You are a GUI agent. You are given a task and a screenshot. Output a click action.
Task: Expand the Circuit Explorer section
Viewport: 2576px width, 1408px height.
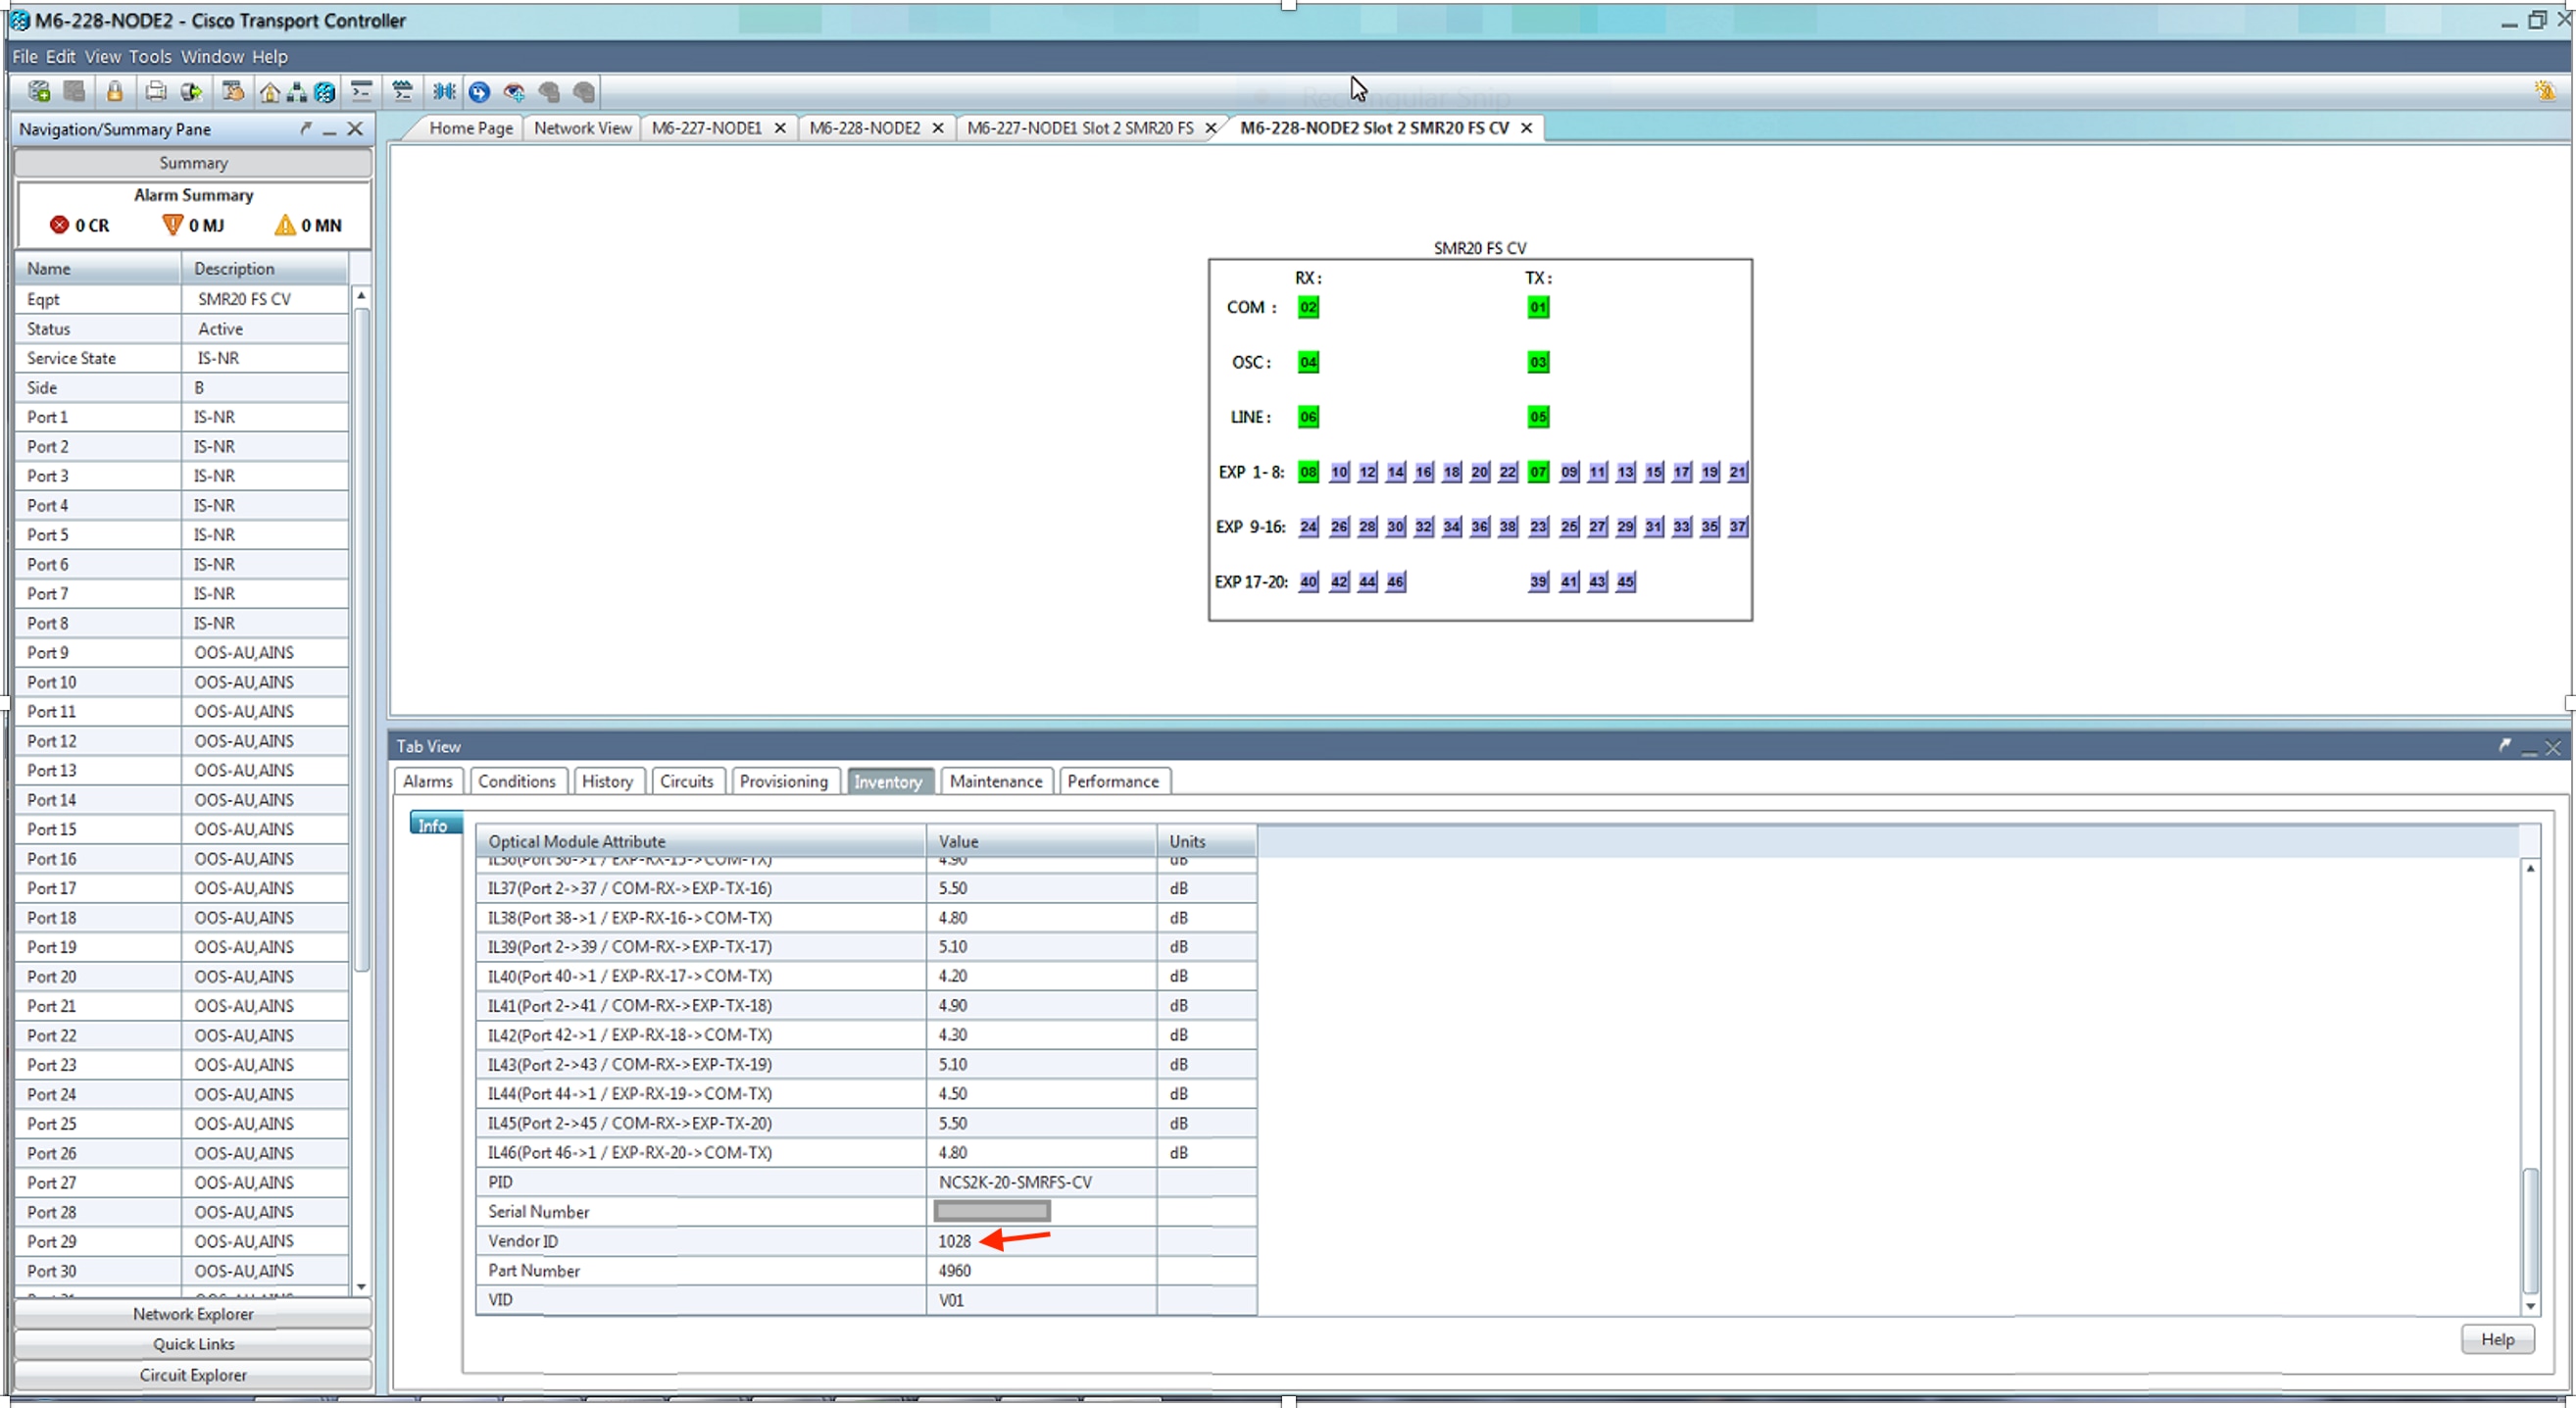(193, 1375)
